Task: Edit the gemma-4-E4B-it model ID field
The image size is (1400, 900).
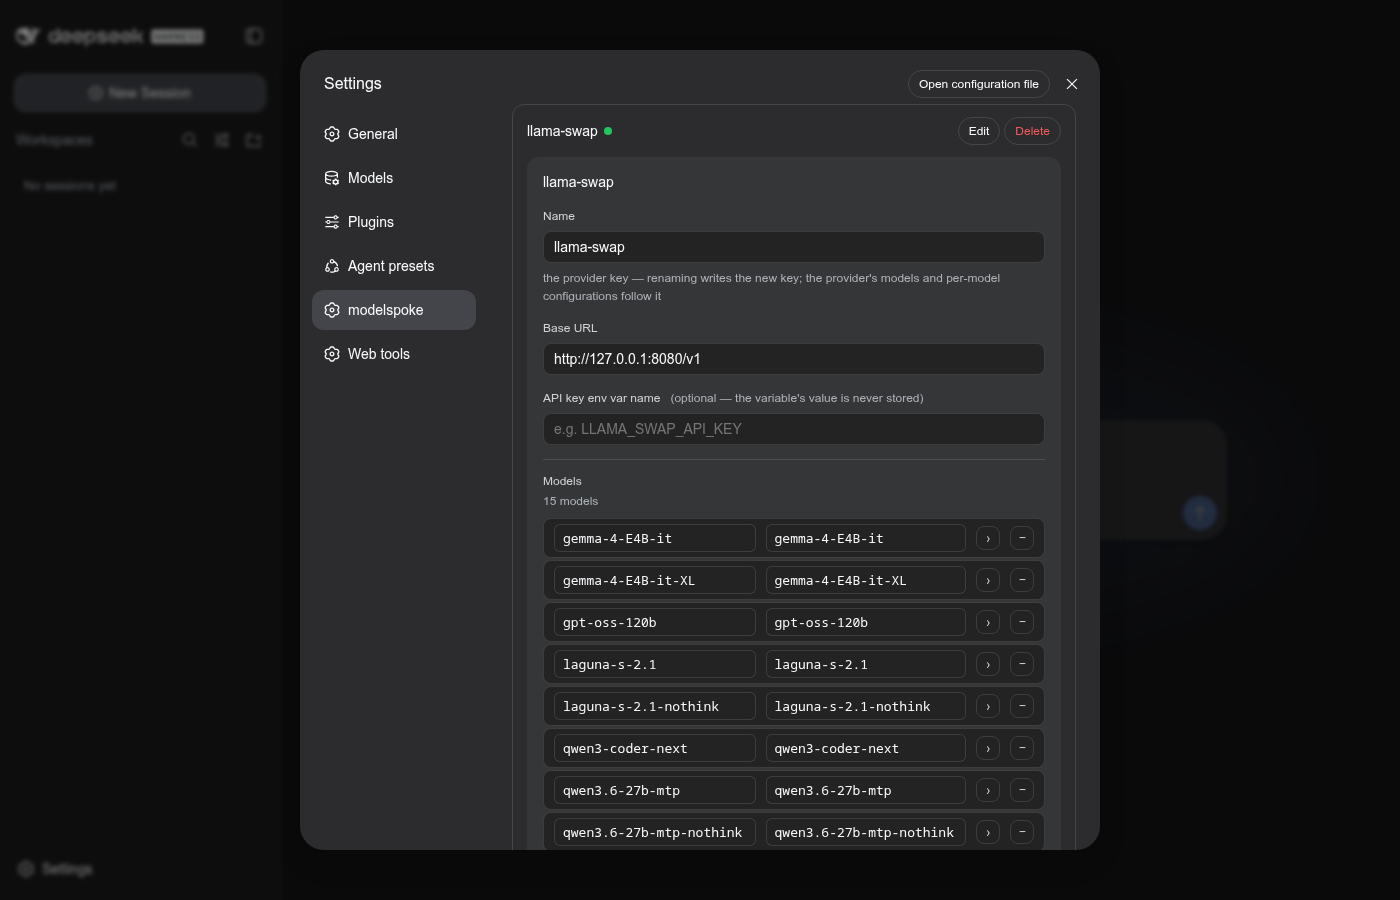Action: pyautogui.click(x=655, y=538)
